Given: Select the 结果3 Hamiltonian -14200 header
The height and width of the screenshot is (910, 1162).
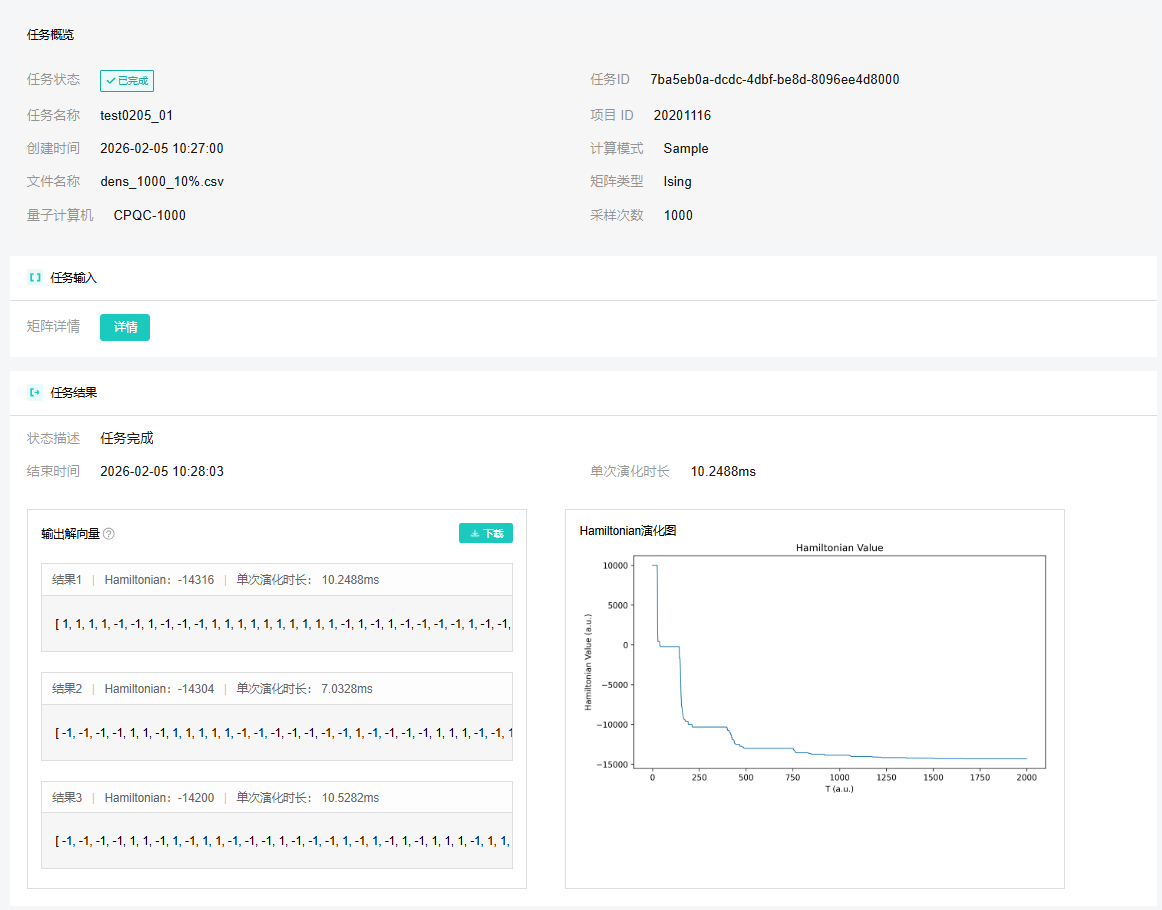Looking at the screenshot, I should 277,797.
